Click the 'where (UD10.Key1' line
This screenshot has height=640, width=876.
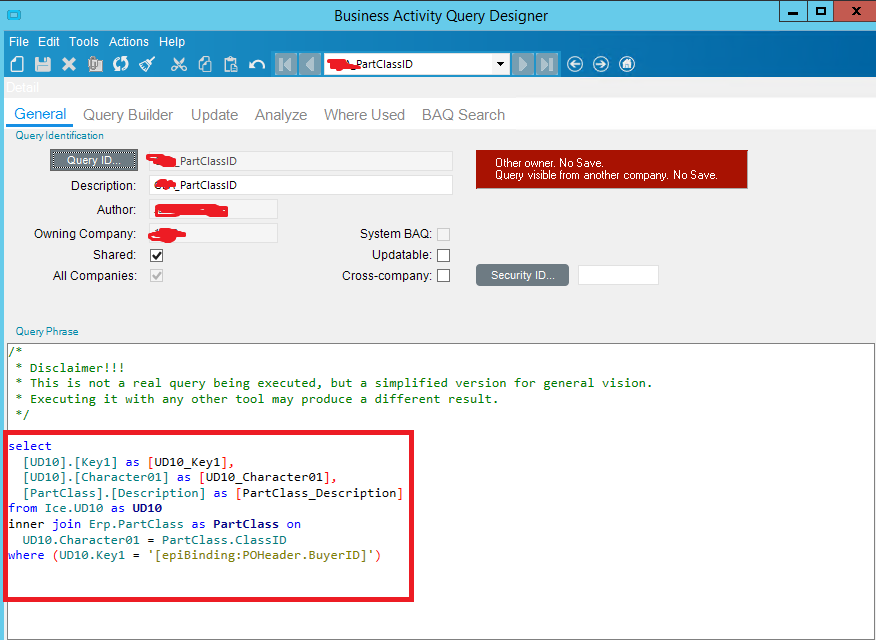(194, 555)
